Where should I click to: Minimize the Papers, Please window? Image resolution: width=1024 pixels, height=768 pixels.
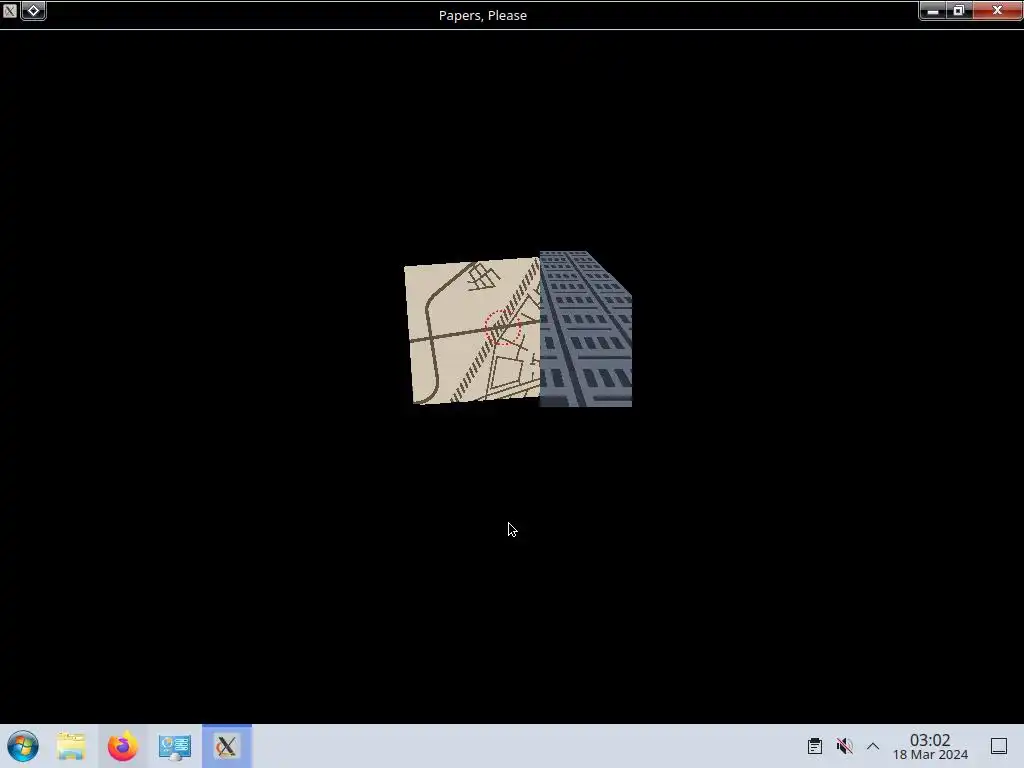[x=933, y=10]
